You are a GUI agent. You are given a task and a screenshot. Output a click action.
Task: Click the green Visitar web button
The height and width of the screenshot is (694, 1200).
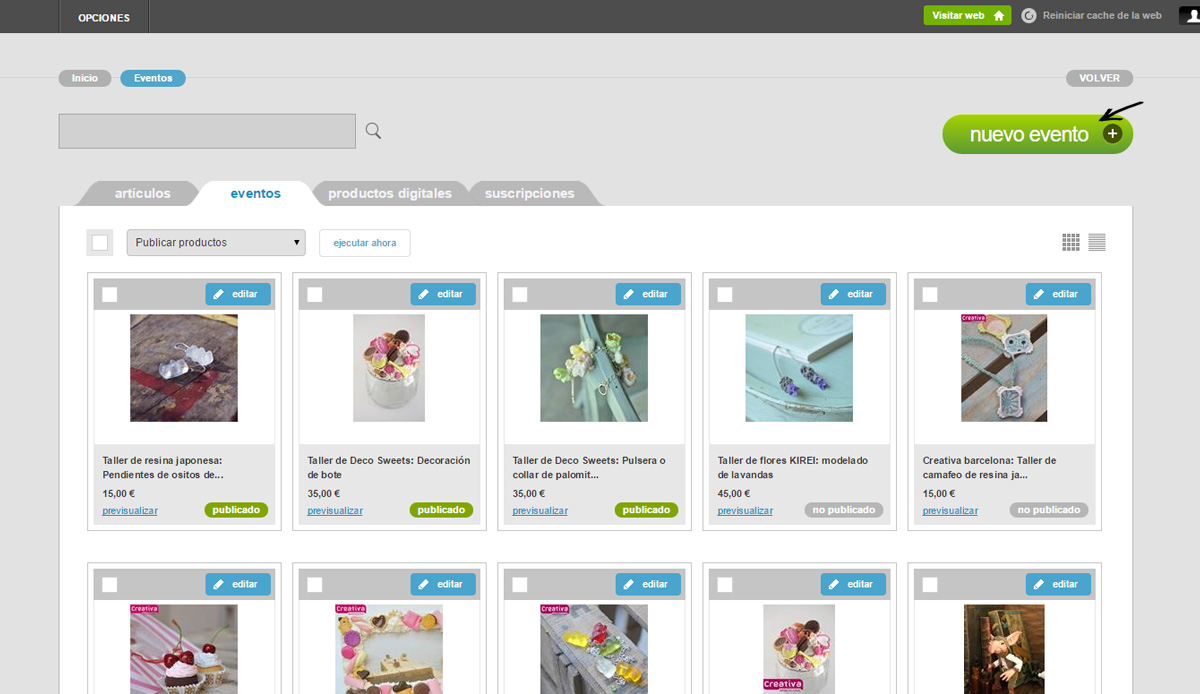tap(967, 16)
